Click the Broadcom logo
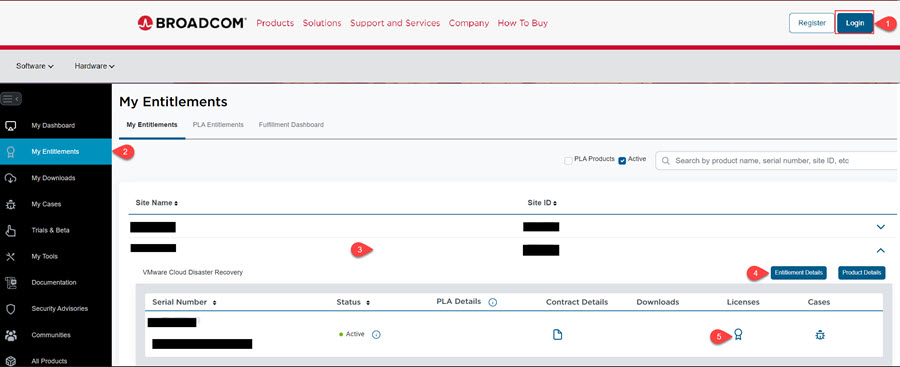The height and width of the screenshot is (367, 900). pyautogui.click(x=192, y=23)
